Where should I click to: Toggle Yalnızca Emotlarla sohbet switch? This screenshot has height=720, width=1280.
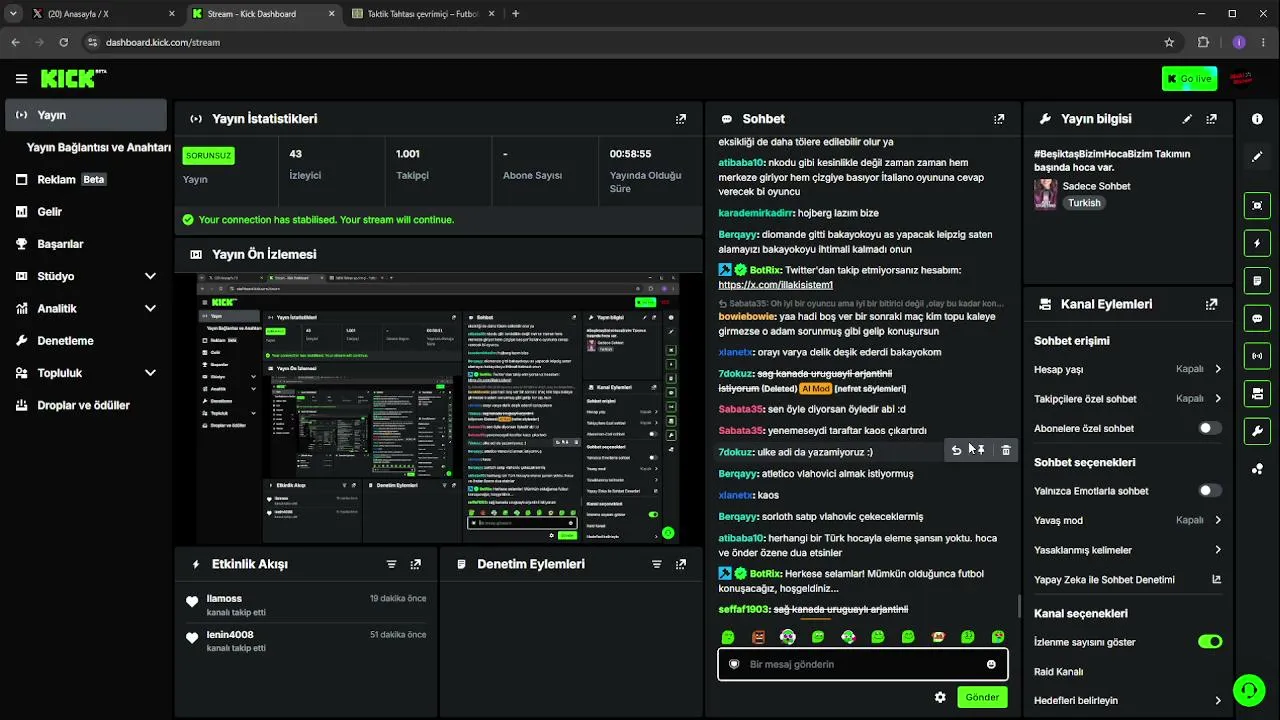(1210, 491)
